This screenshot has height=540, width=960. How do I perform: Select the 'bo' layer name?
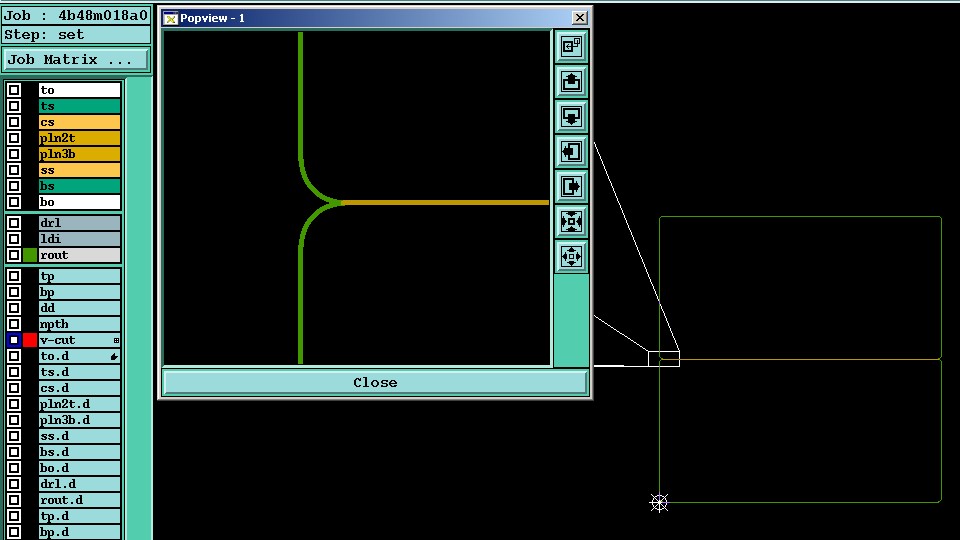(x=80, y=202)
